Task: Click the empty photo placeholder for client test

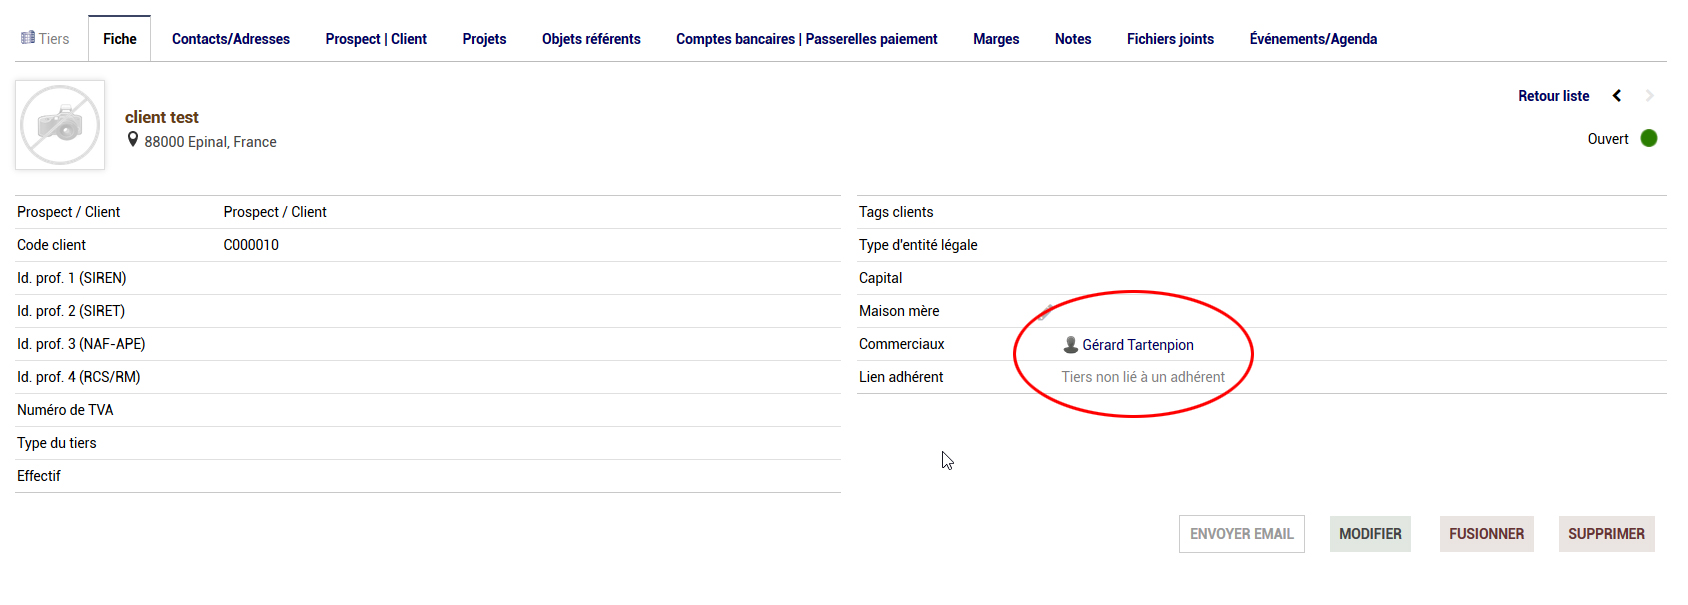Action: tap(60, 125)
